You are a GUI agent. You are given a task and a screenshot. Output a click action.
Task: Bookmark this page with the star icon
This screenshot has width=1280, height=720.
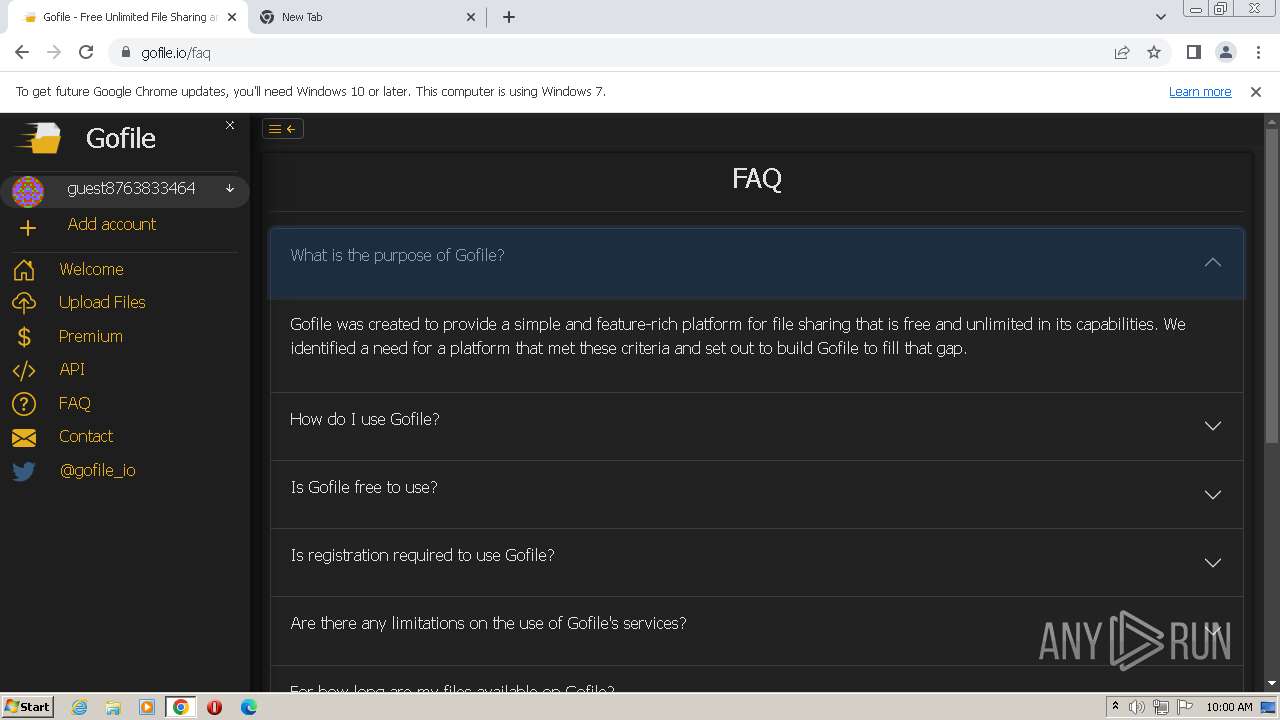pos(1154,52)
